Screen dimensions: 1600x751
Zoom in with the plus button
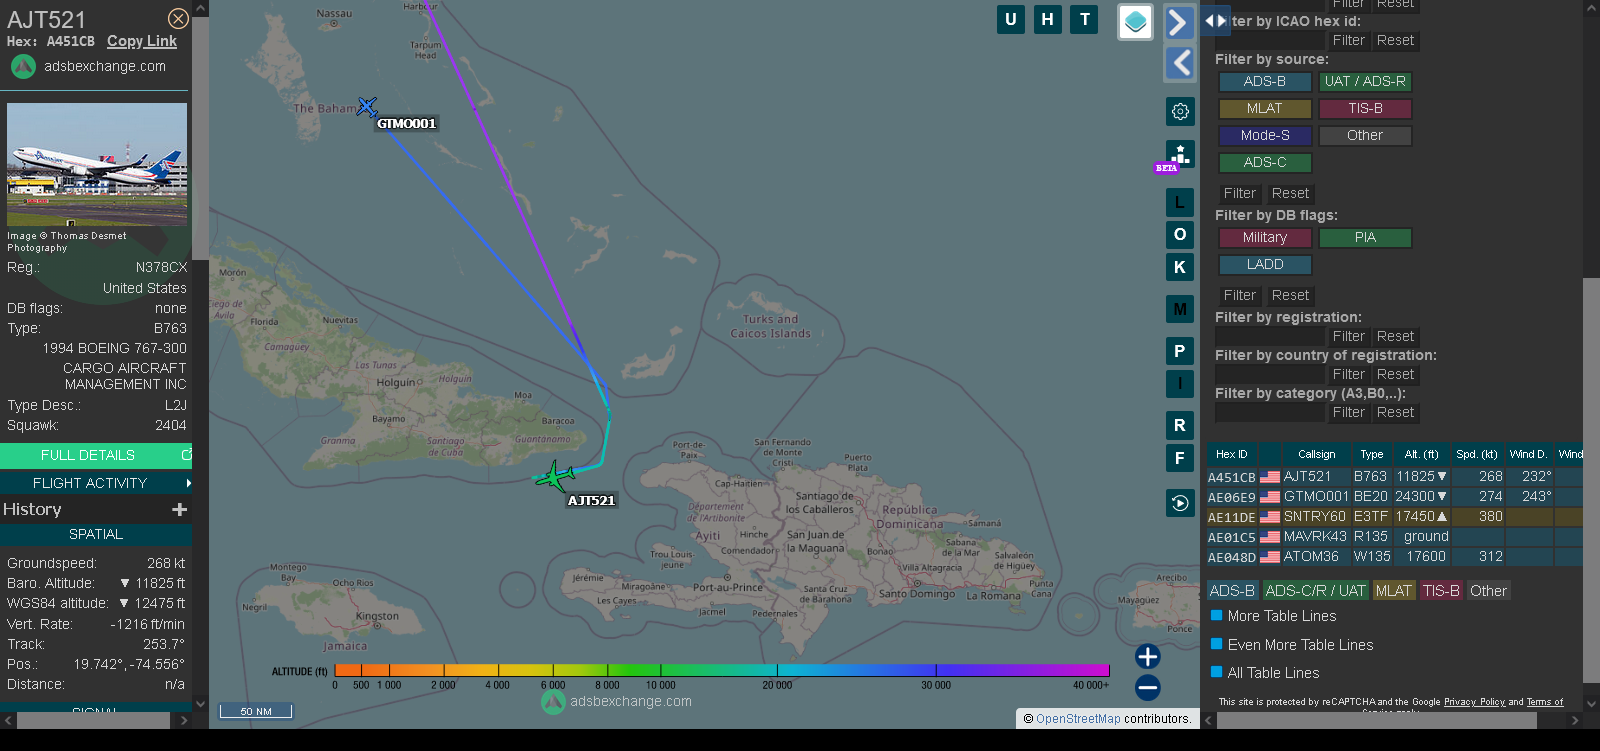(1148, 656)
